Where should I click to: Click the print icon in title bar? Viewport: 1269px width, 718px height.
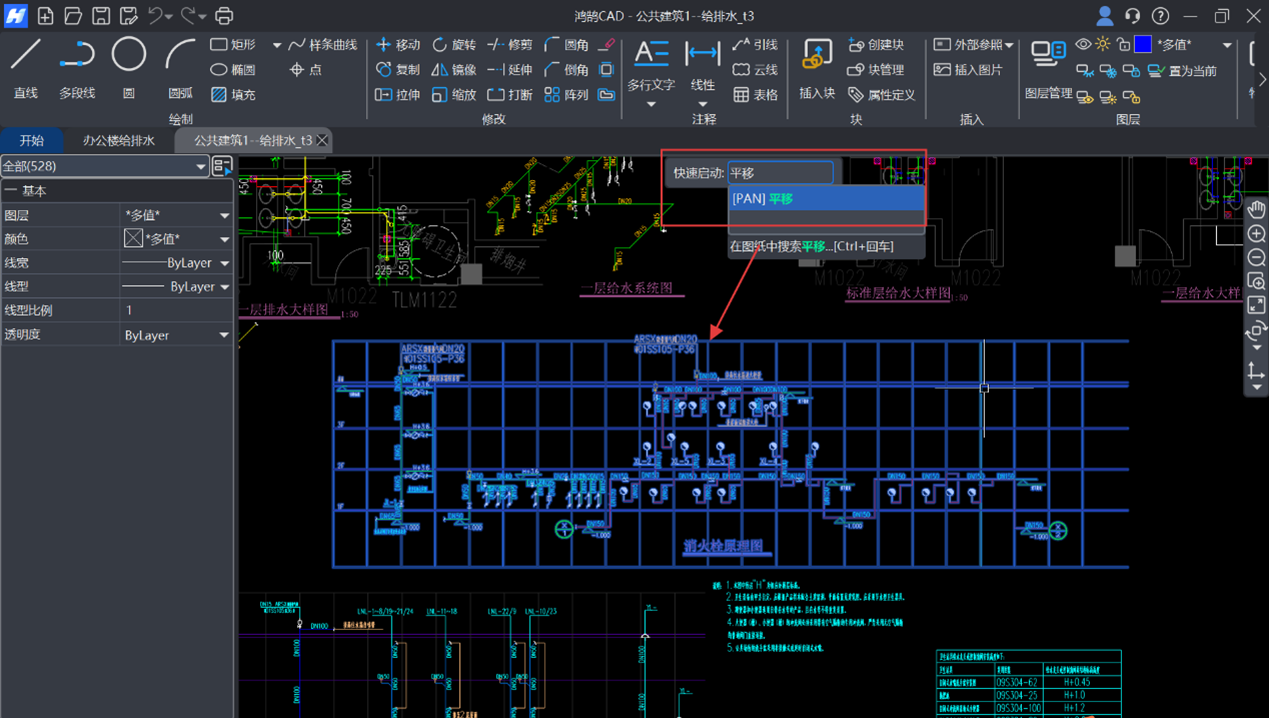(224, 16)
